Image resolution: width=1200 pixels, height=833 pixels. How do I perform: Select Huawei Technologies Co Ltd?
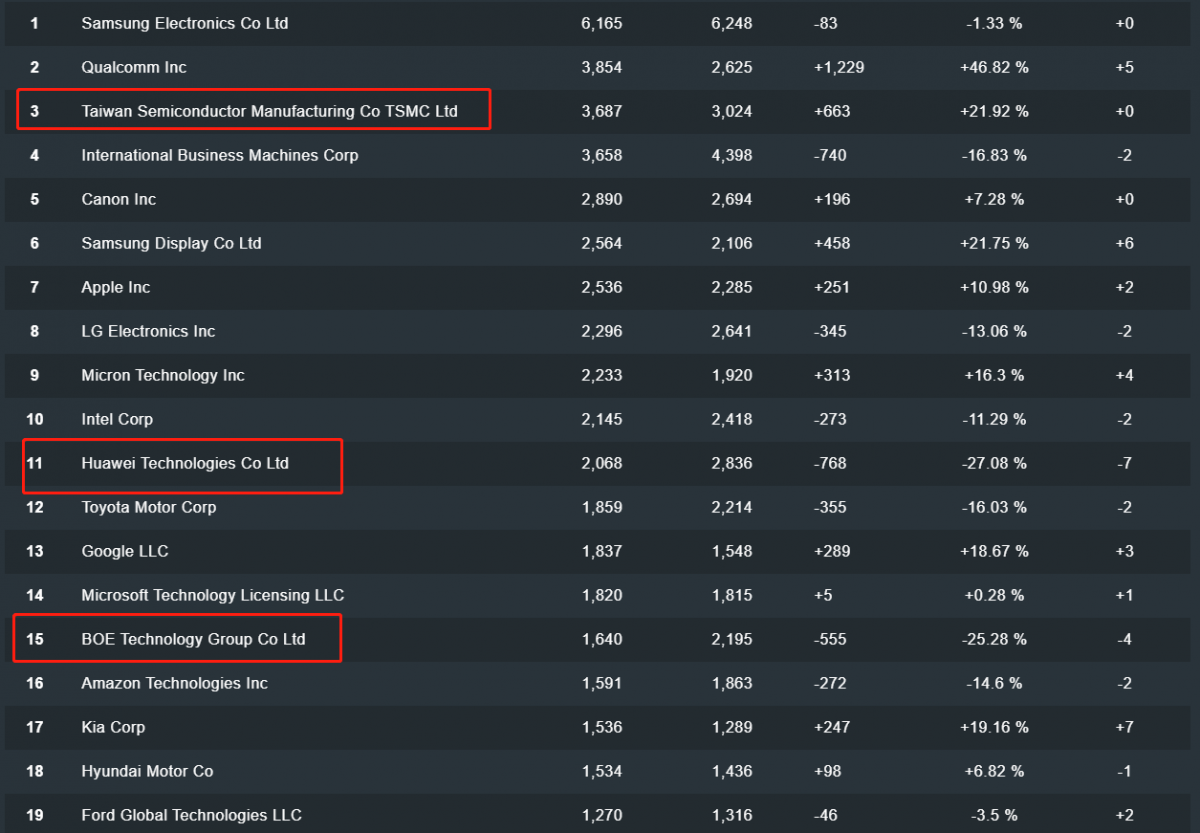[x=185, y=463]
